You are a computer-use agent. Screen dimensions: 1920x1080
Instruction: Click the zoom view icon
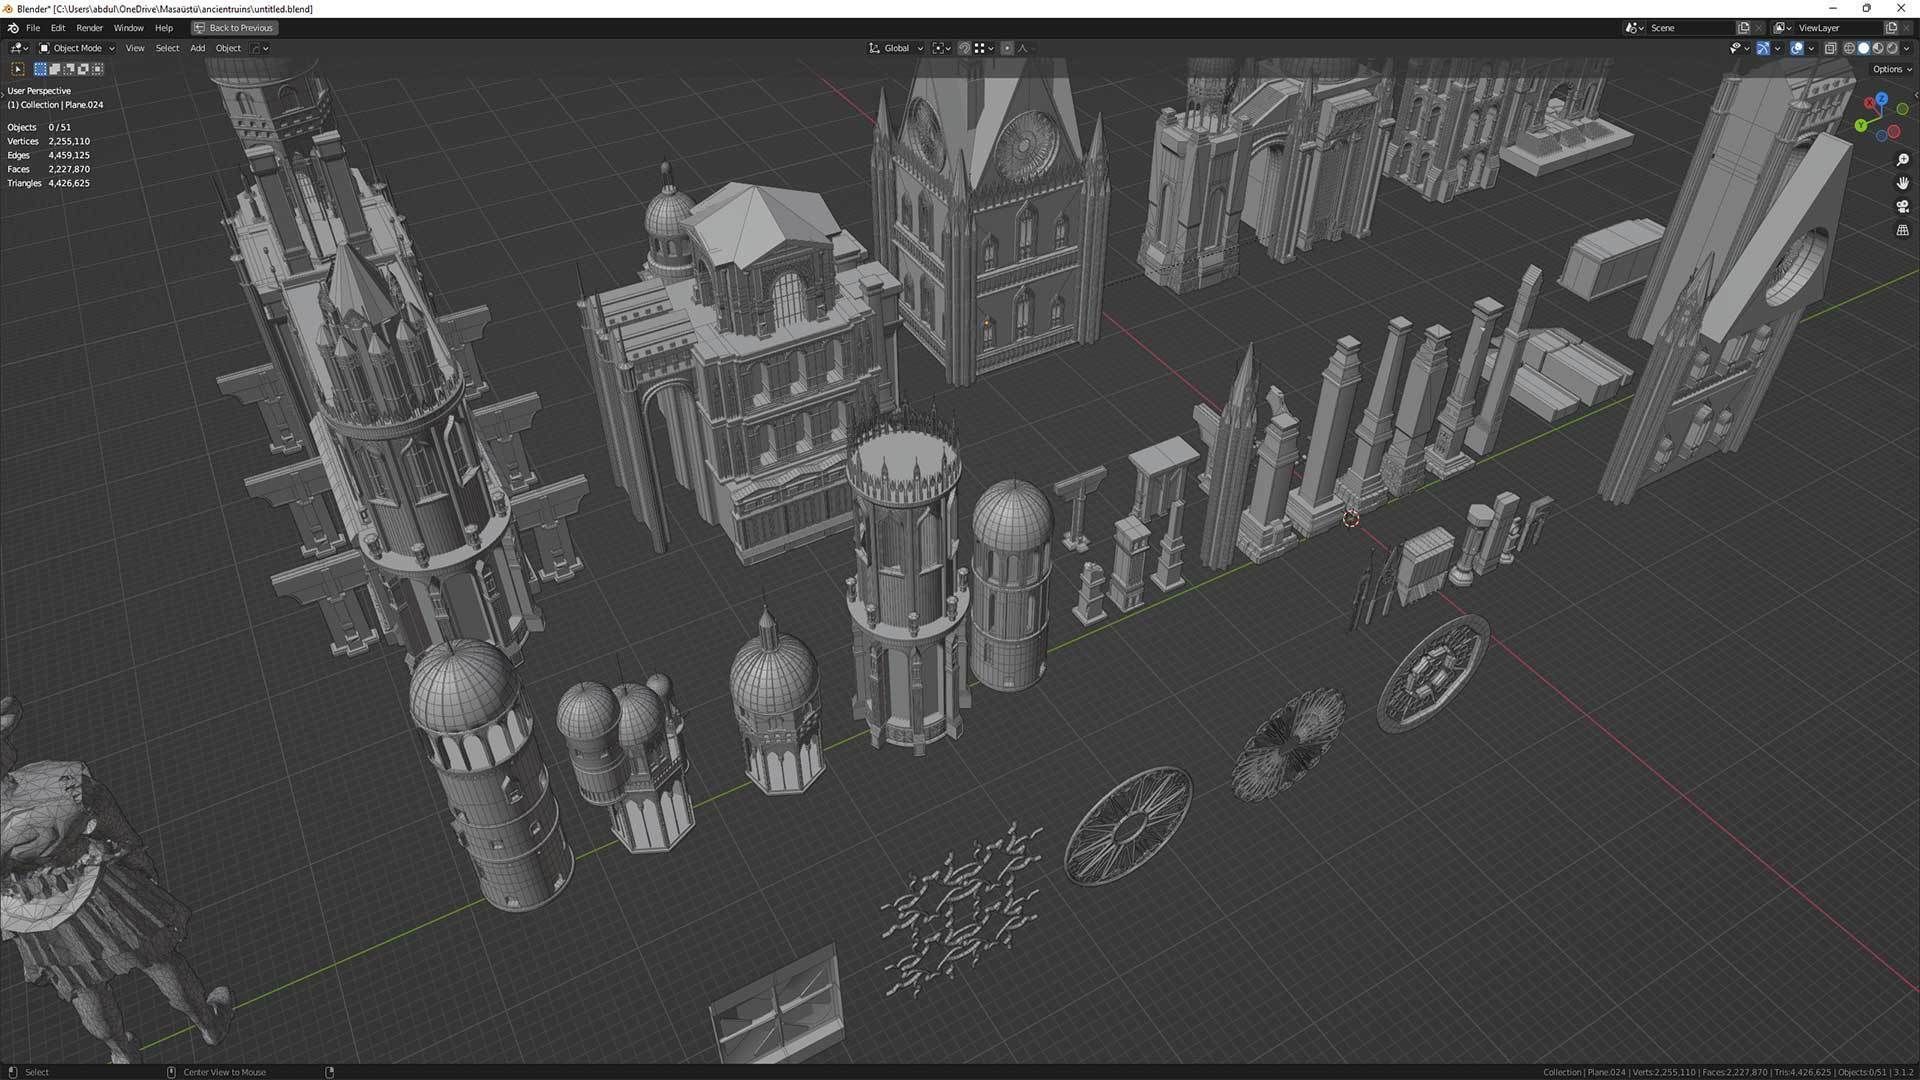[1902, 160]
